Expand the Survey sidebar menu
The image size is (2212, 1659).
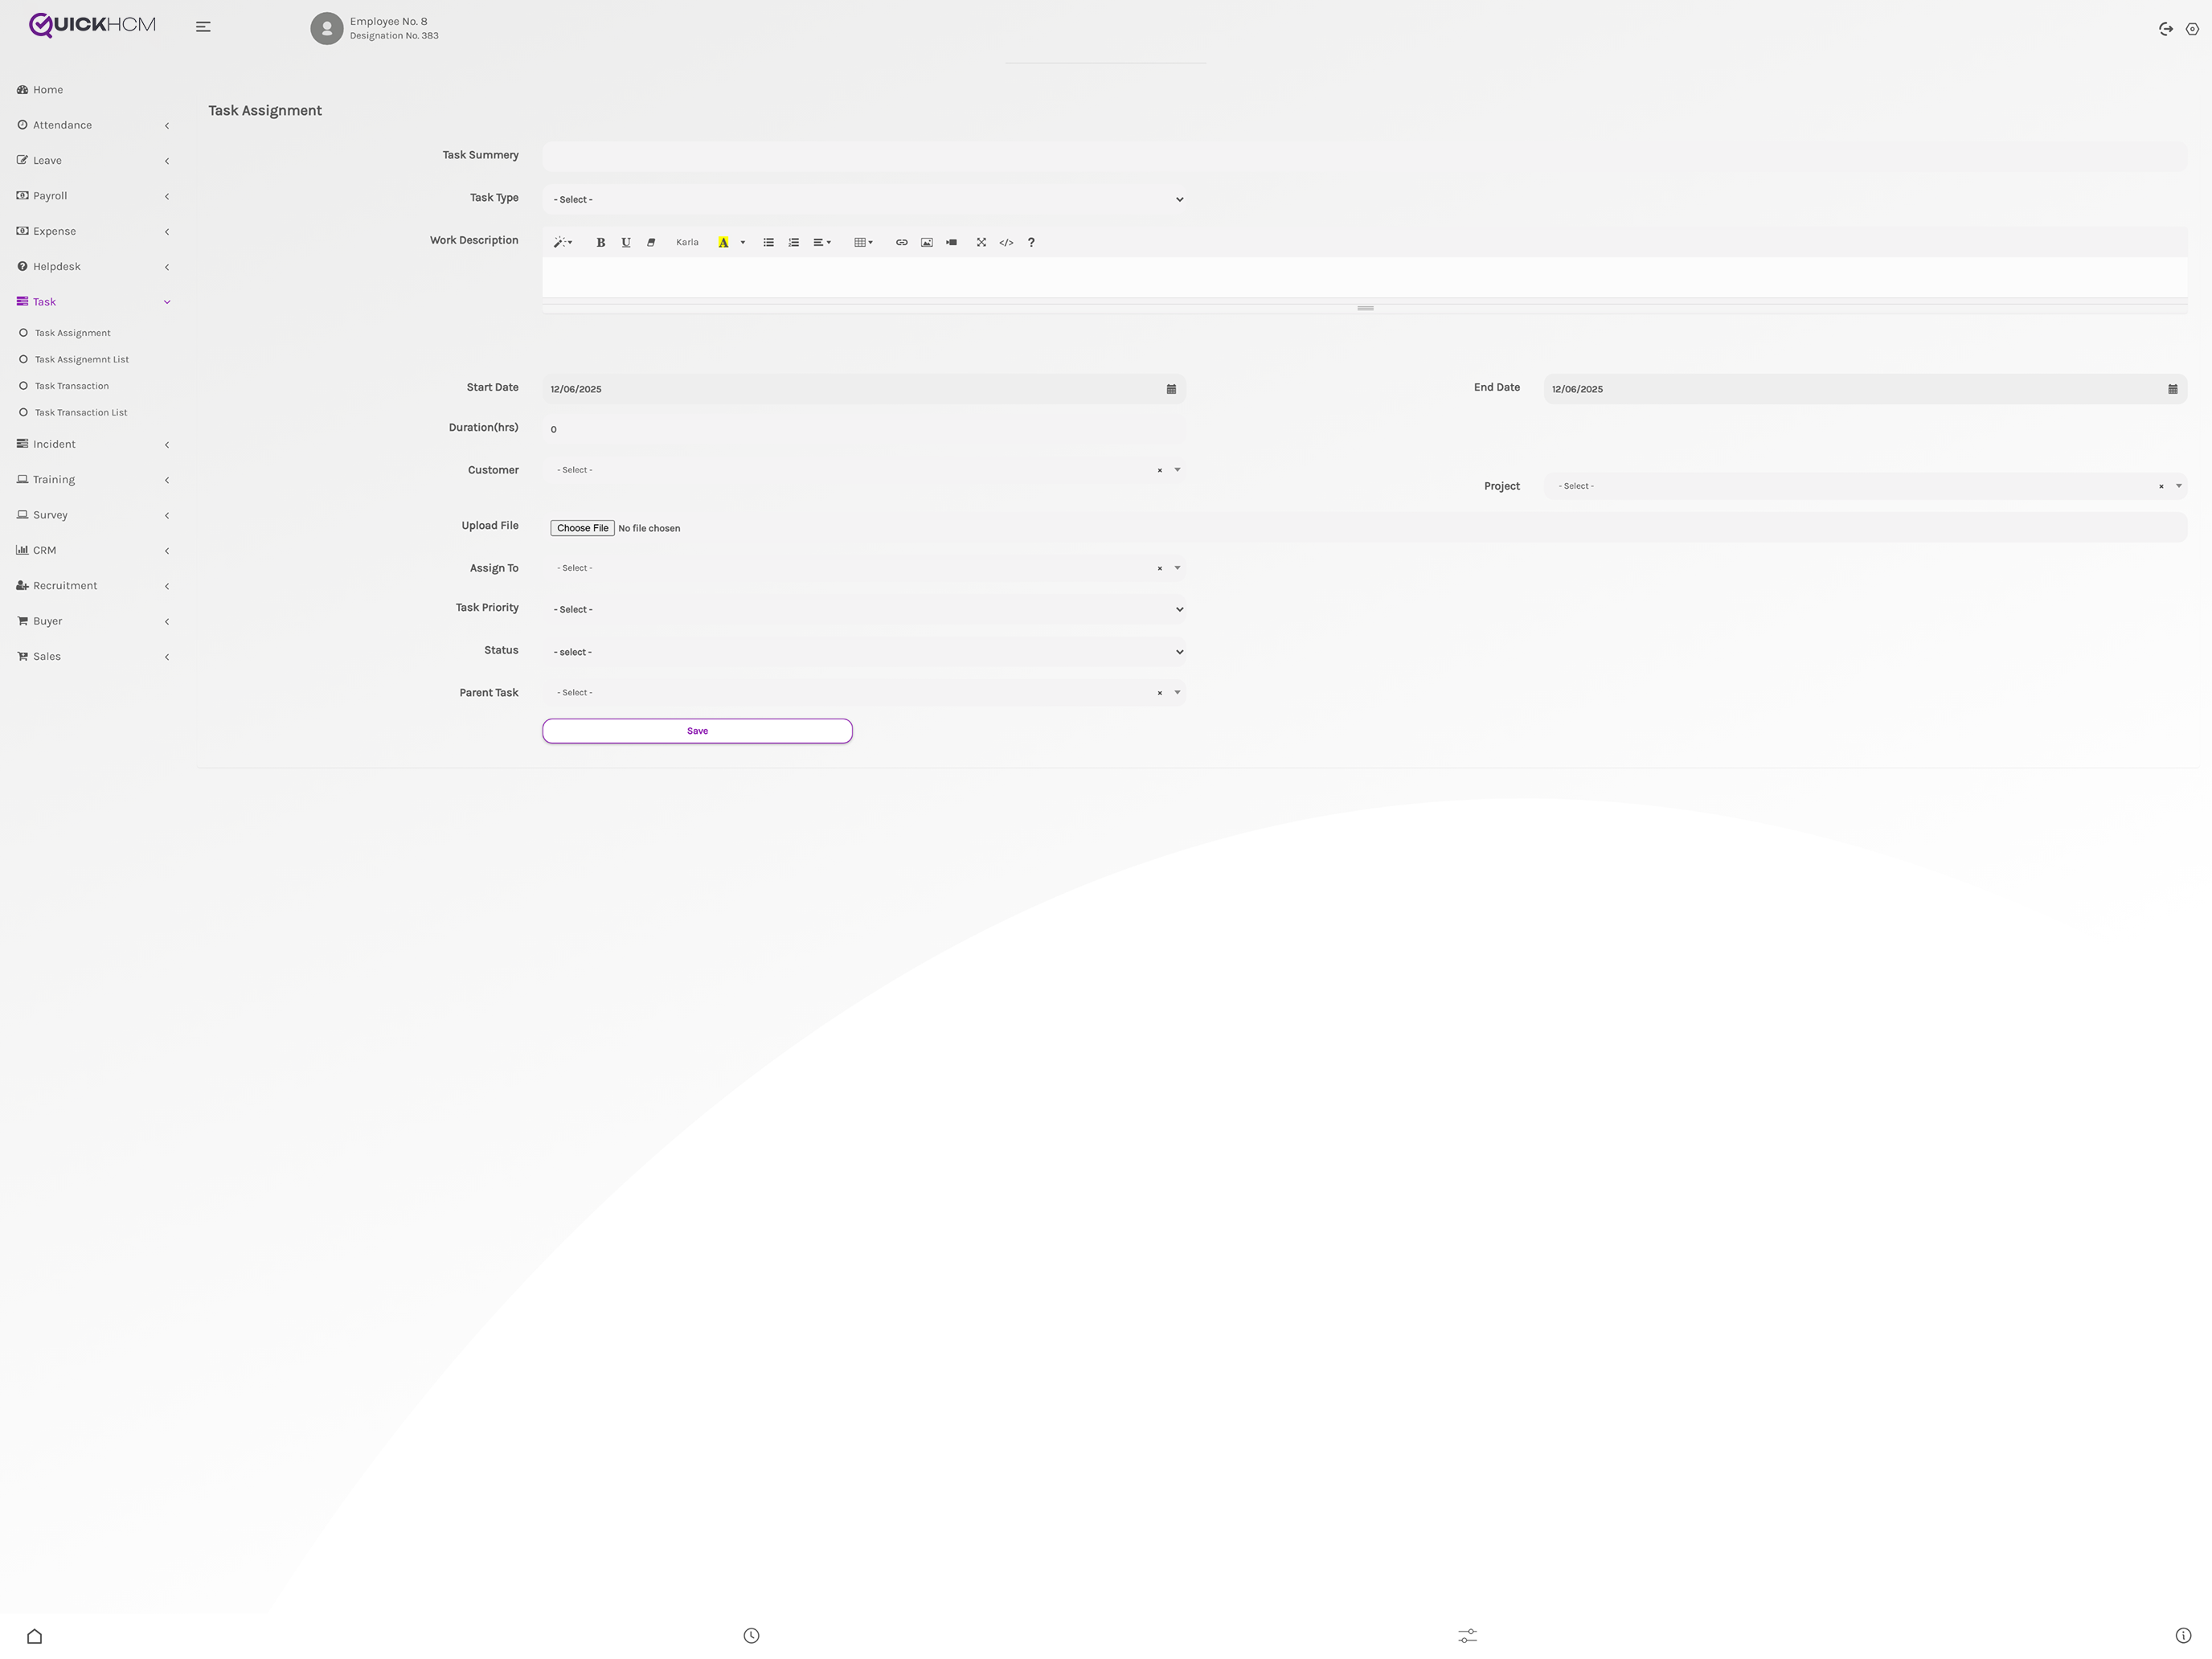click(x=92, y=515)
